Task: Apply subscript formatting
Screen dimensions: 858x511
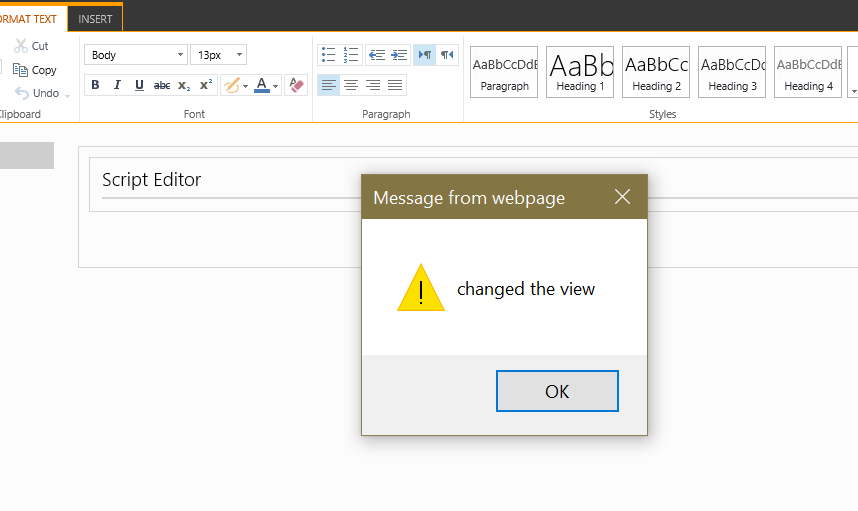Action: [x=184, y=85]
